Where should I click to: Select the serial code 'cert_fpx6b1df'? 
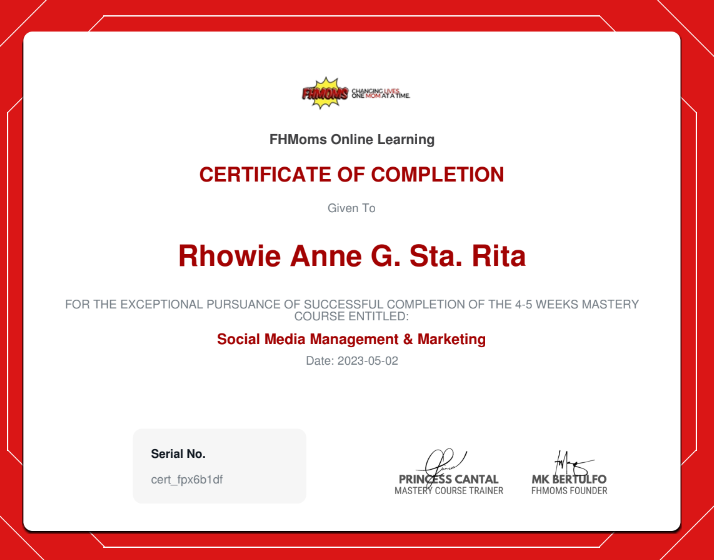click(187, 480)
